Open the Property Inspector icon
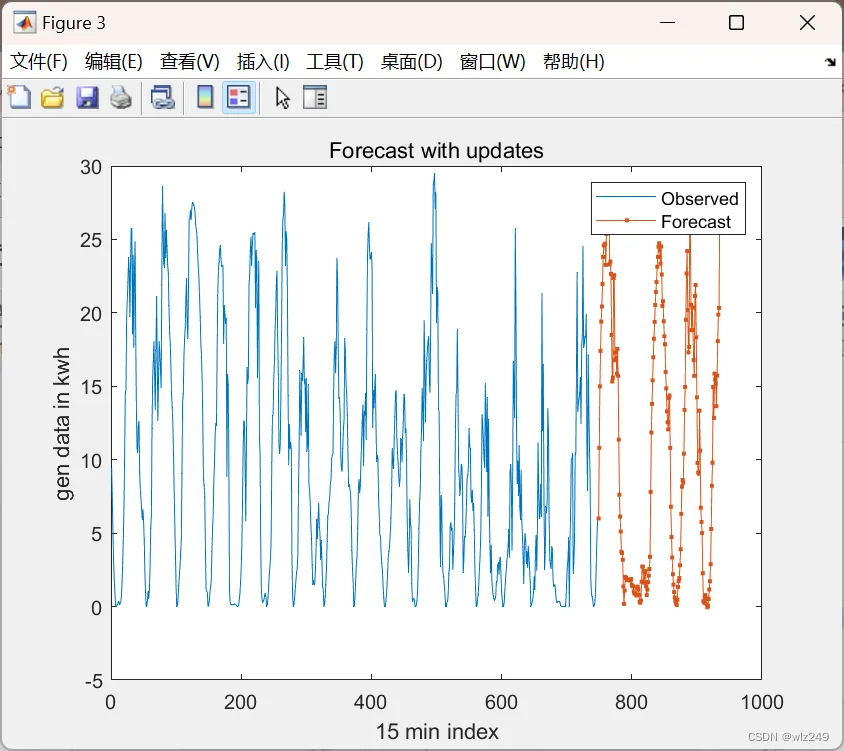This screenshot has width=844, height=751. coord(315,97)
